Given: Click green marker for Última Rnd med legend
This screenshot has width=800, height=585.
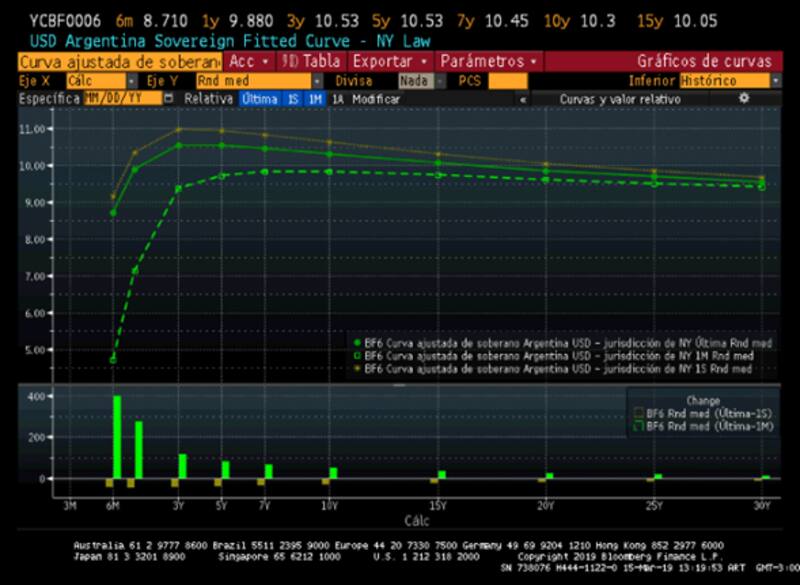Looking at the screenshot, I should [358, 343].
